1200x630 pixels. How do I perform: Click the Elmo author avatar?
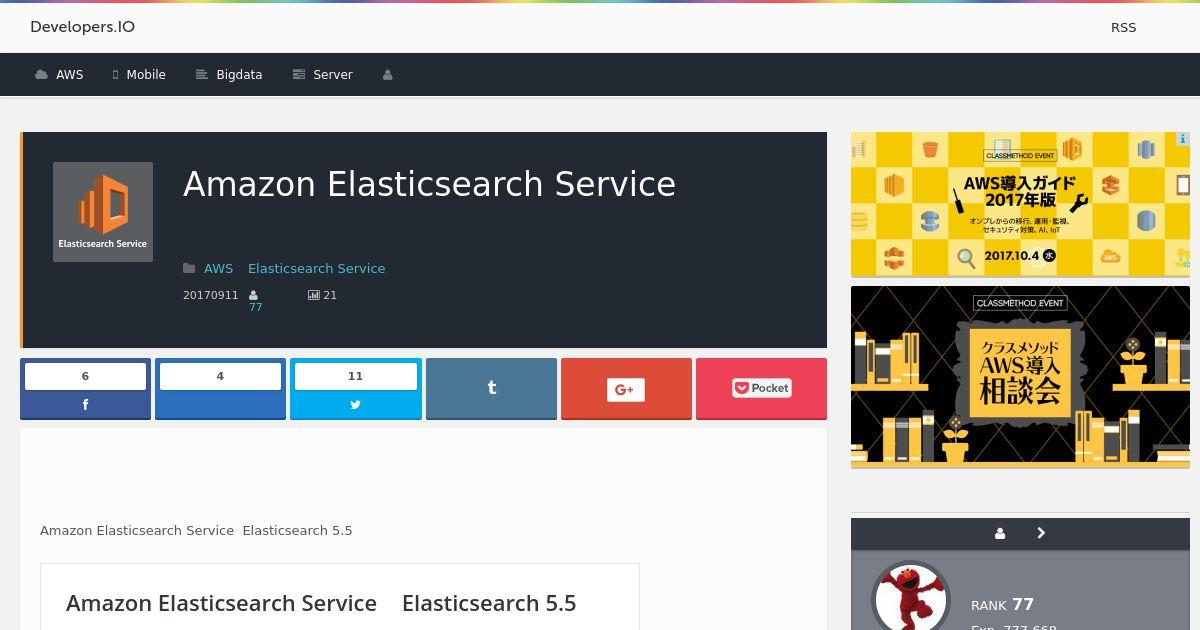click(910, 597)
